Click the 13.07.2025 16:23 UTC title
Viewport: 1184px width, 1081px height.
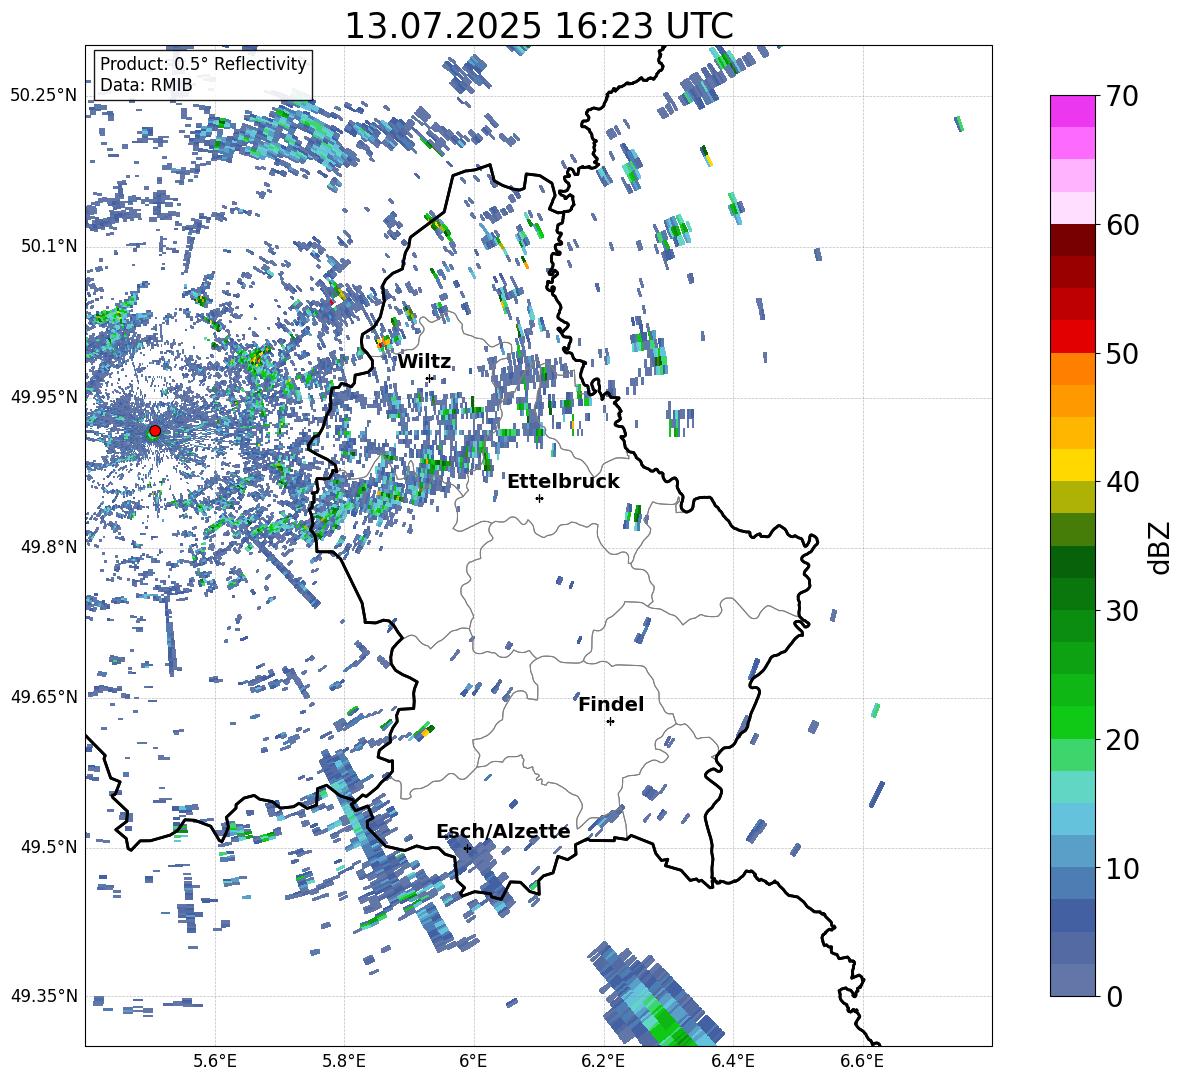point(539,26)
